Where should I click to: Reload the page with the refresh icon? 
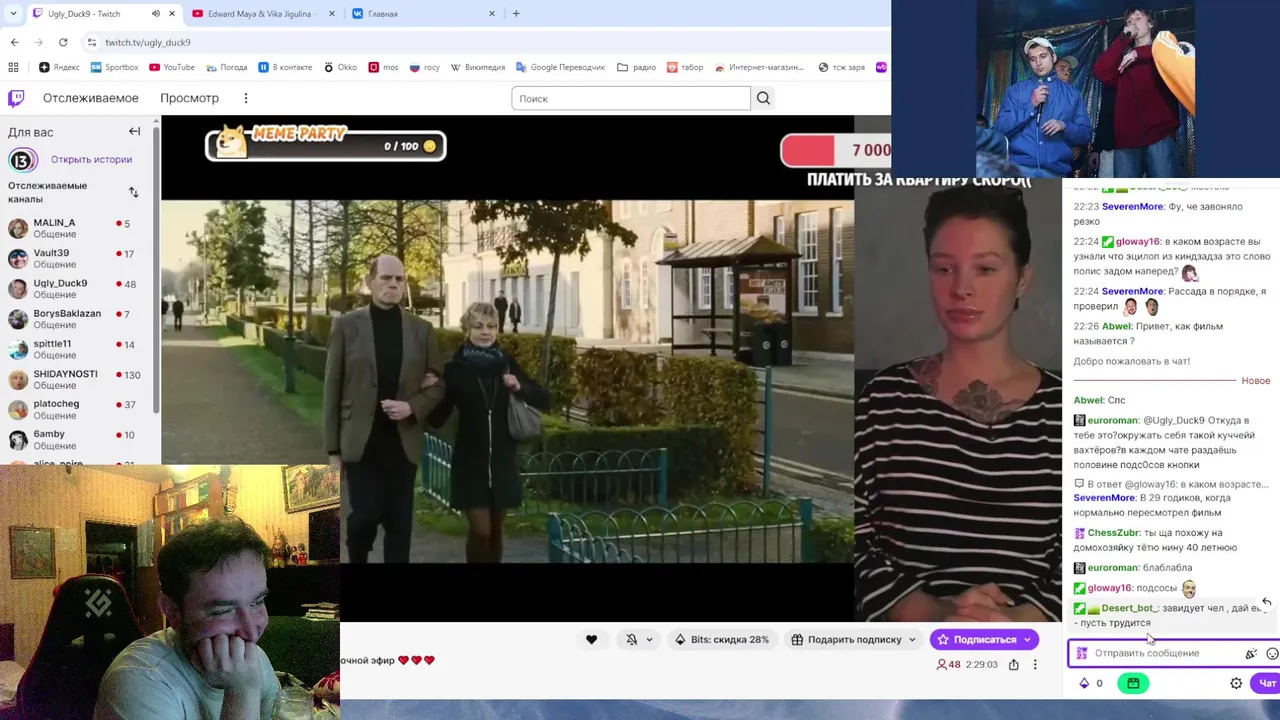pyautogui.click(x=63, y=42)
